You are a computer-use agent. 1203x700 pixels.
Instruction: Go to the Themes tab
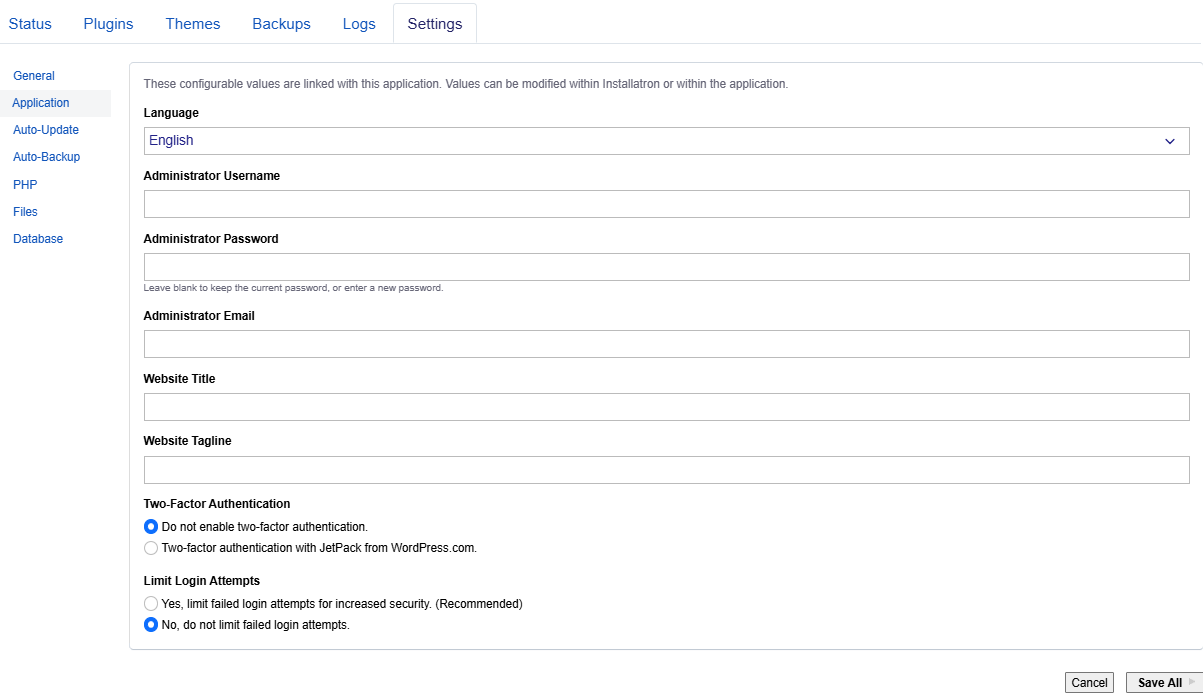[193, 24]
